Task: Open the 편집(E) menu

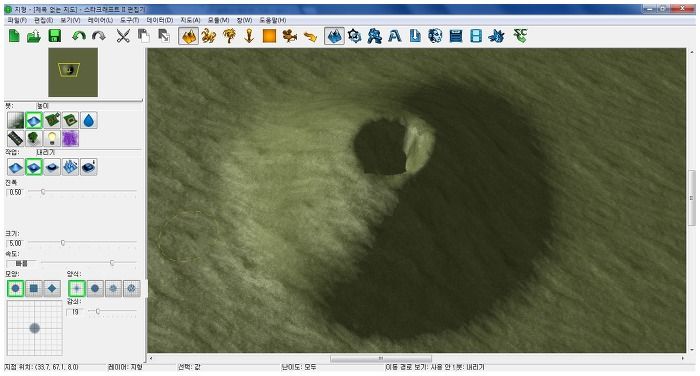Action: point(43,20)
